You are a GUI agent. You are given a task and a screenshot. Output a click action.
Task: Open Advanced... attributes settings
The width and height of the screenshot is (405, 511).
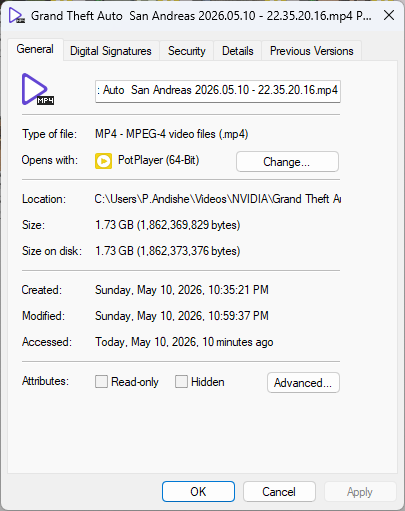click(x=303, y=383)
